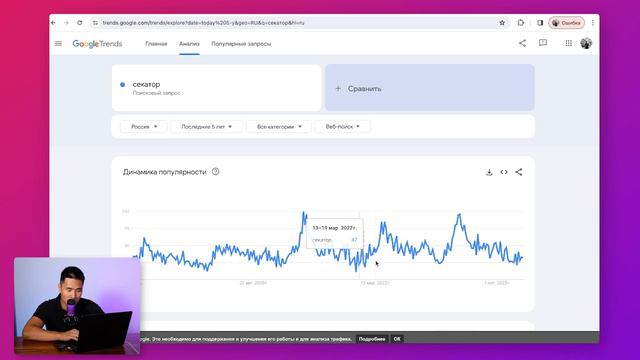Open the browser three-dot menu

pyautogui.click(x=593, y=23)
